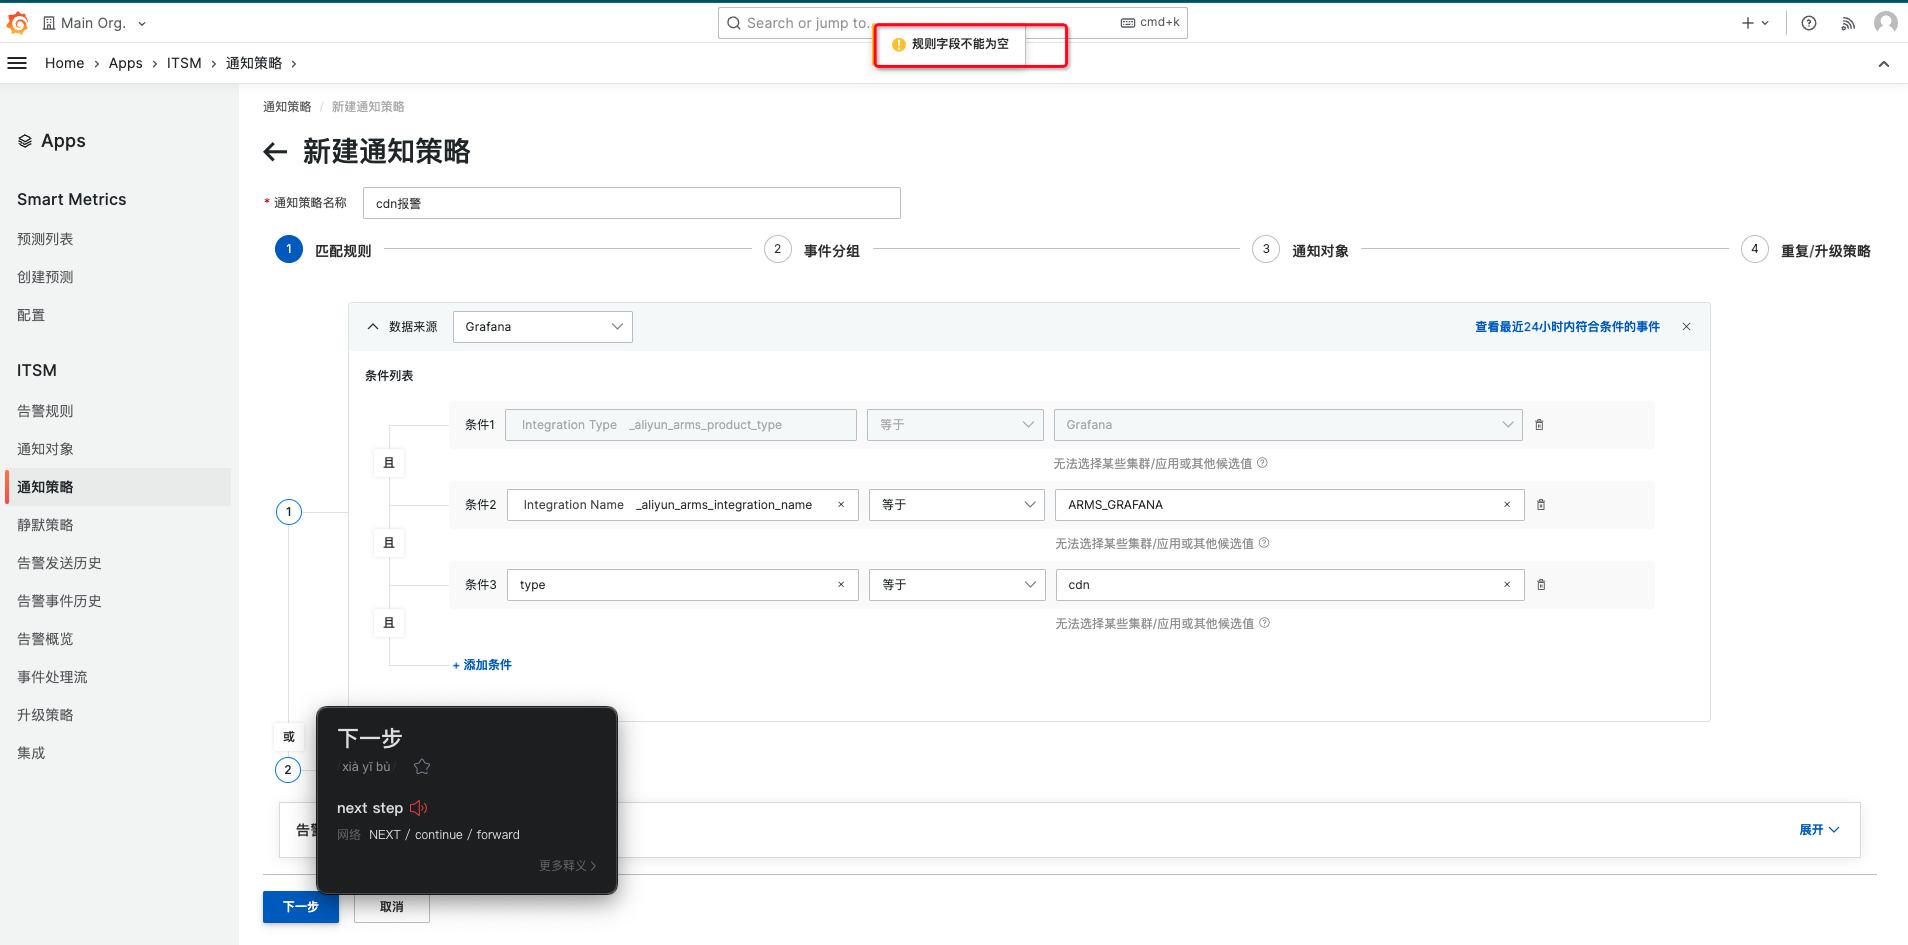Open the 数据来源 Grafana dropdown
Screen dimensions: 1908x945
pyautogui.click(x=543, y=327)
